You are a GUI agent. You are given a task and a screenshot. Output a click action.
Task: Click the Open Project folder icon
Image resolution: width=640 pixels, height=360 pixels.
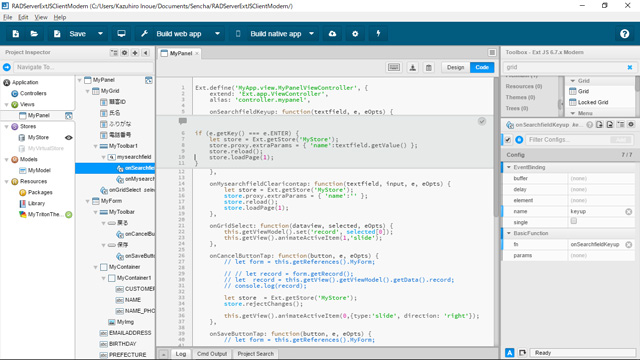coord(34,34)
